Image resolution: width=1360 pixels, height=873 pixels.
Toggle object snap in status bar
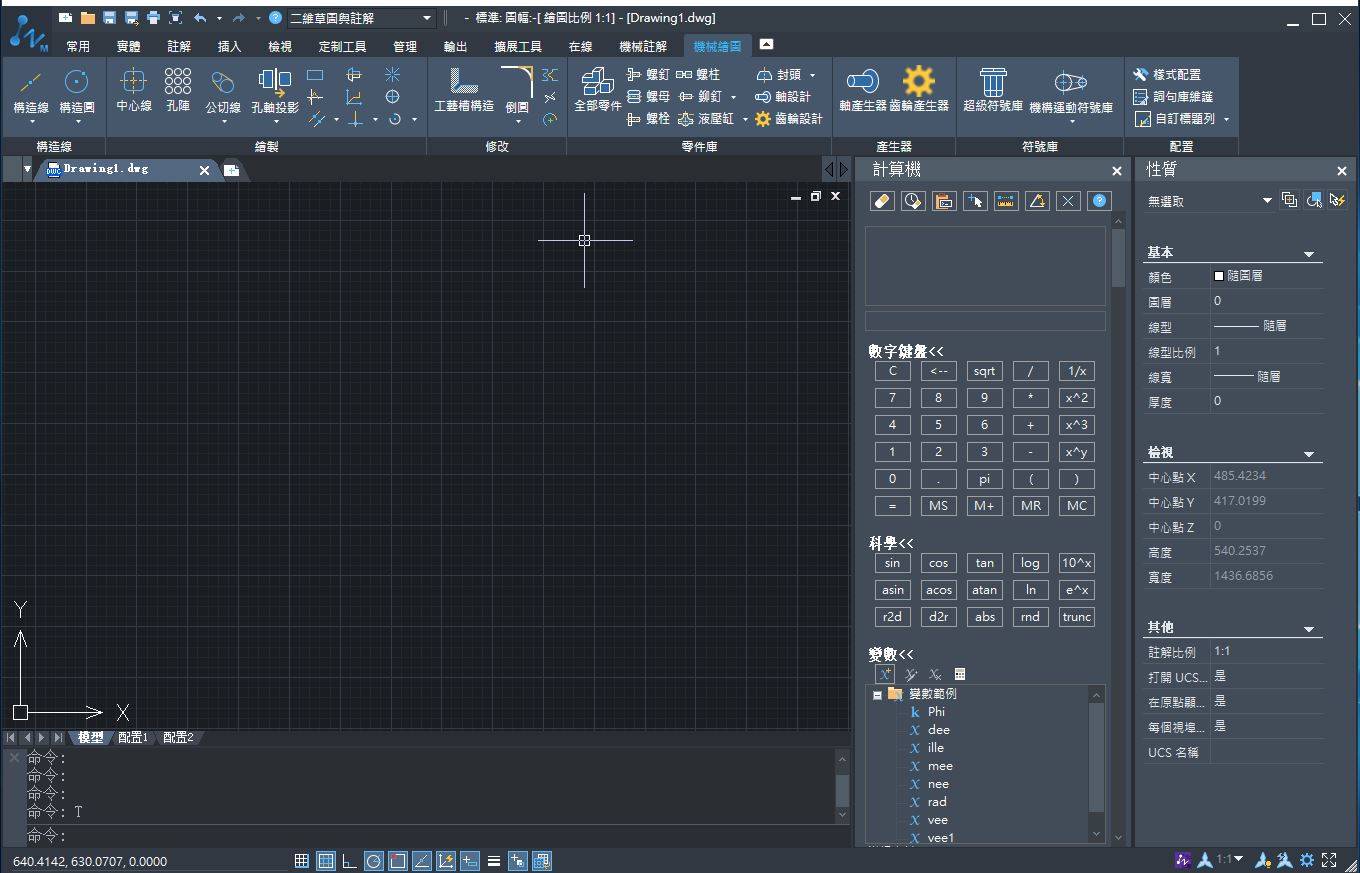pyautogui.click(x=397, y=861)
